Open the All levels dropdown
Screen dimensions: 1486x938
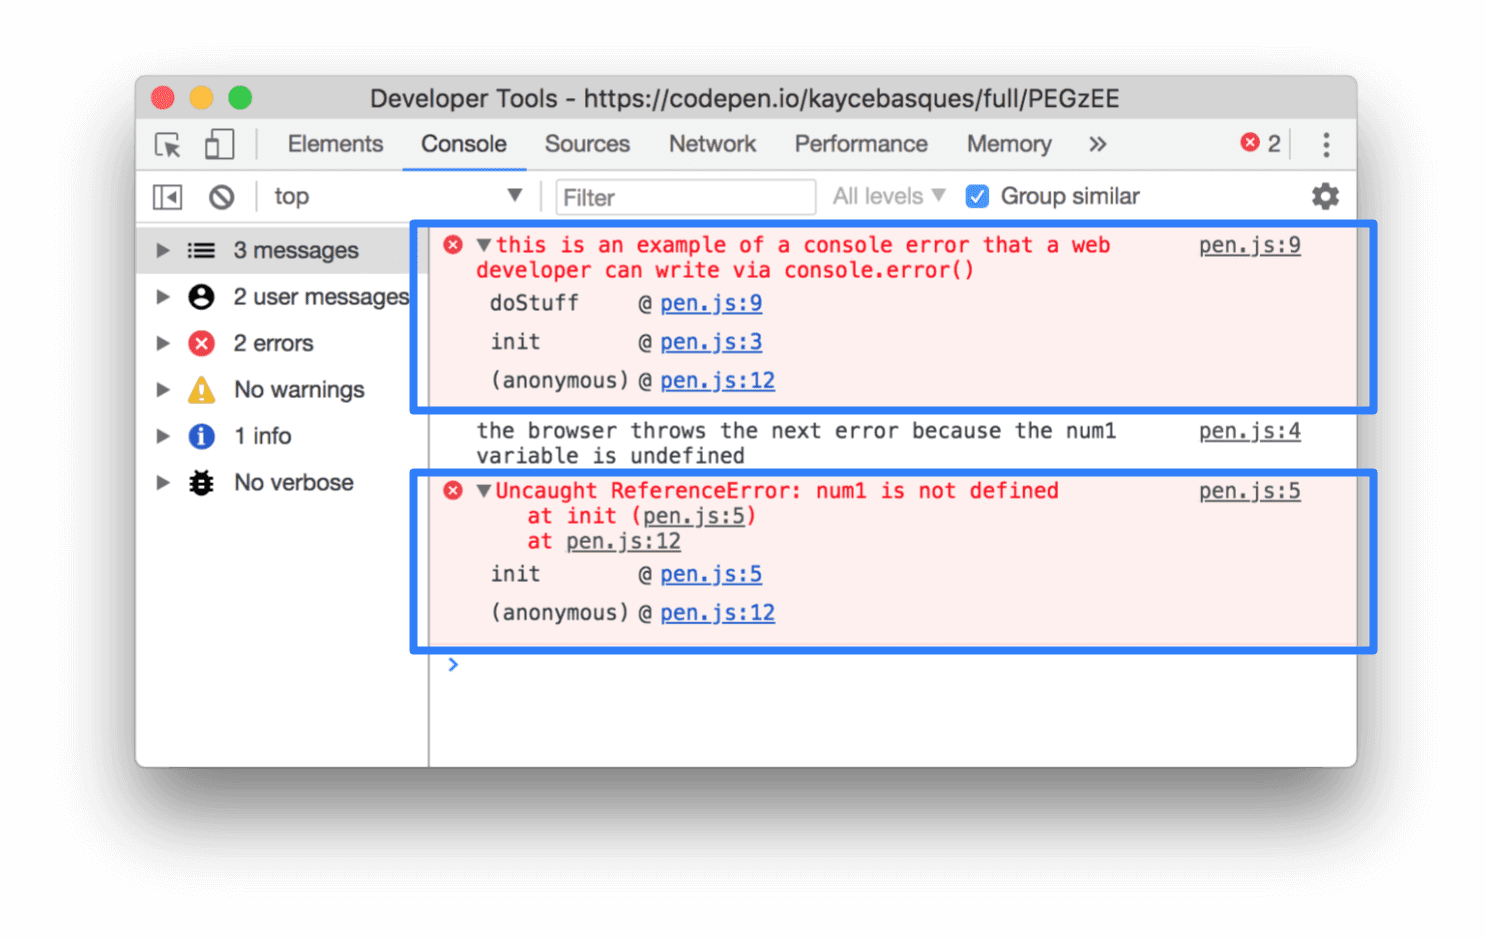(x=886, y=196)
